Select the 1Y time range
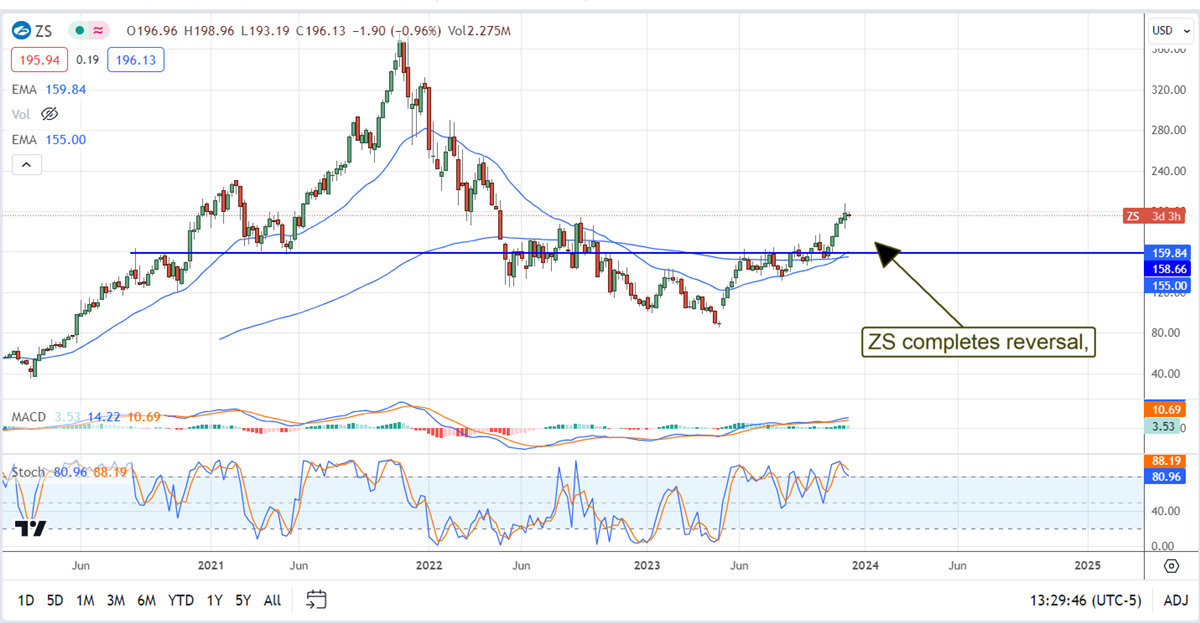Screen dimensions: 1200x623 click(214, 600)
